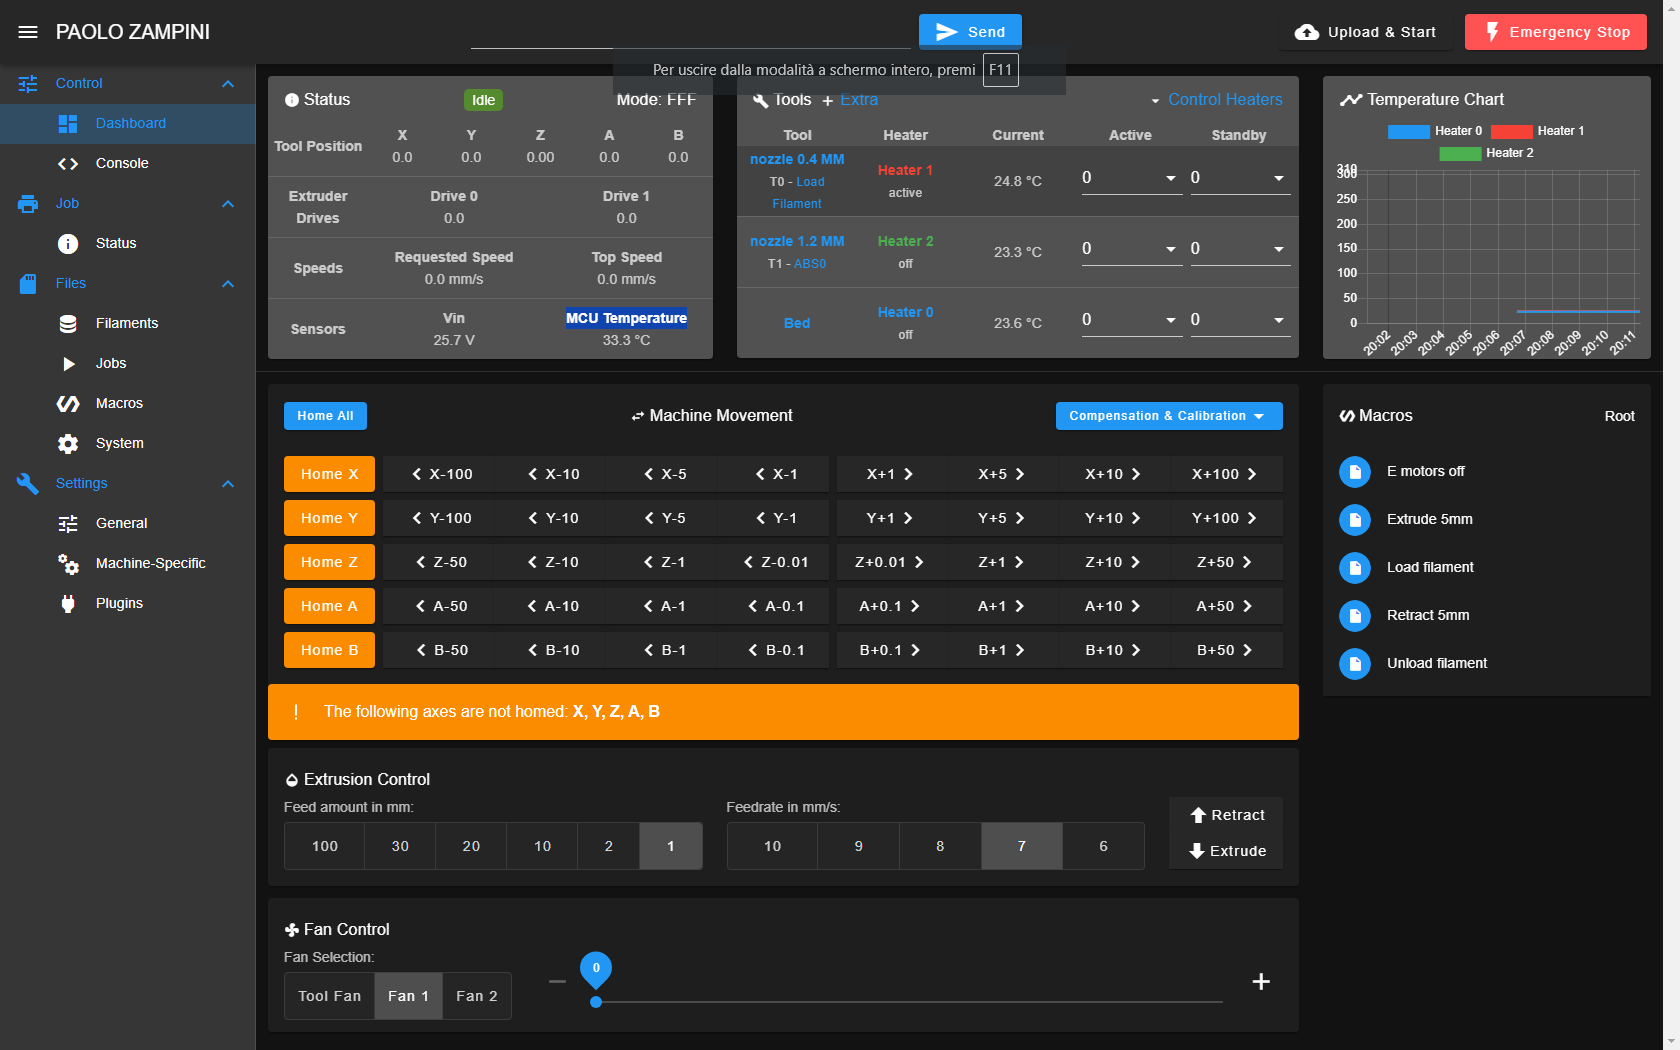This screenshot has height=1050, width=1680.
Task: Click the Emergency Stop button
Action: pos(1556,32)
